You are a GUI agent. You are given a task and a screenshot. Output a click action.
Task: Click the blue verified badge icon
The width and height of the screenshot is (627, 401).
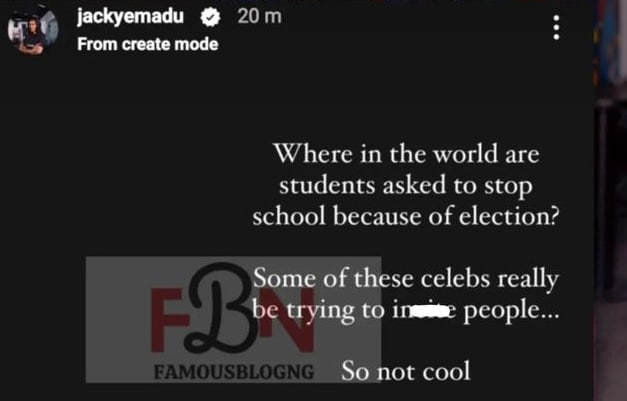212,17
